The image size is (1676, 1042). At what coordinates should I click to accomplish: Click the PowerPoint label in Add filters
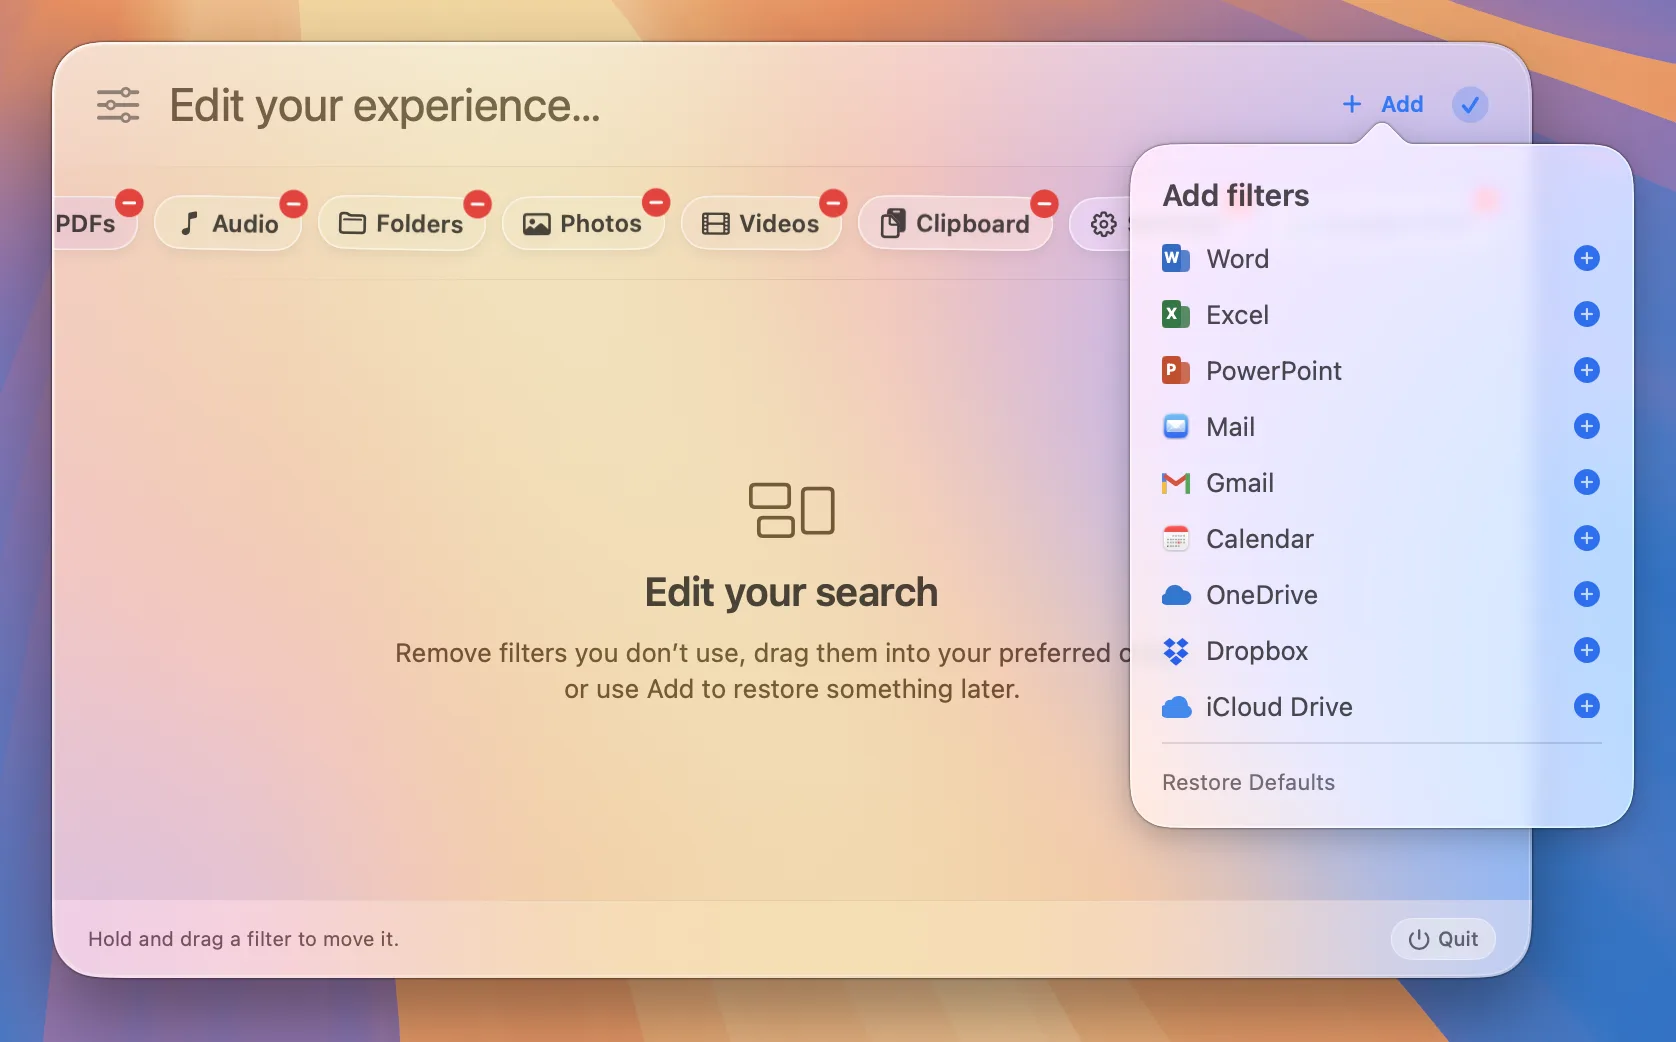1274,371
